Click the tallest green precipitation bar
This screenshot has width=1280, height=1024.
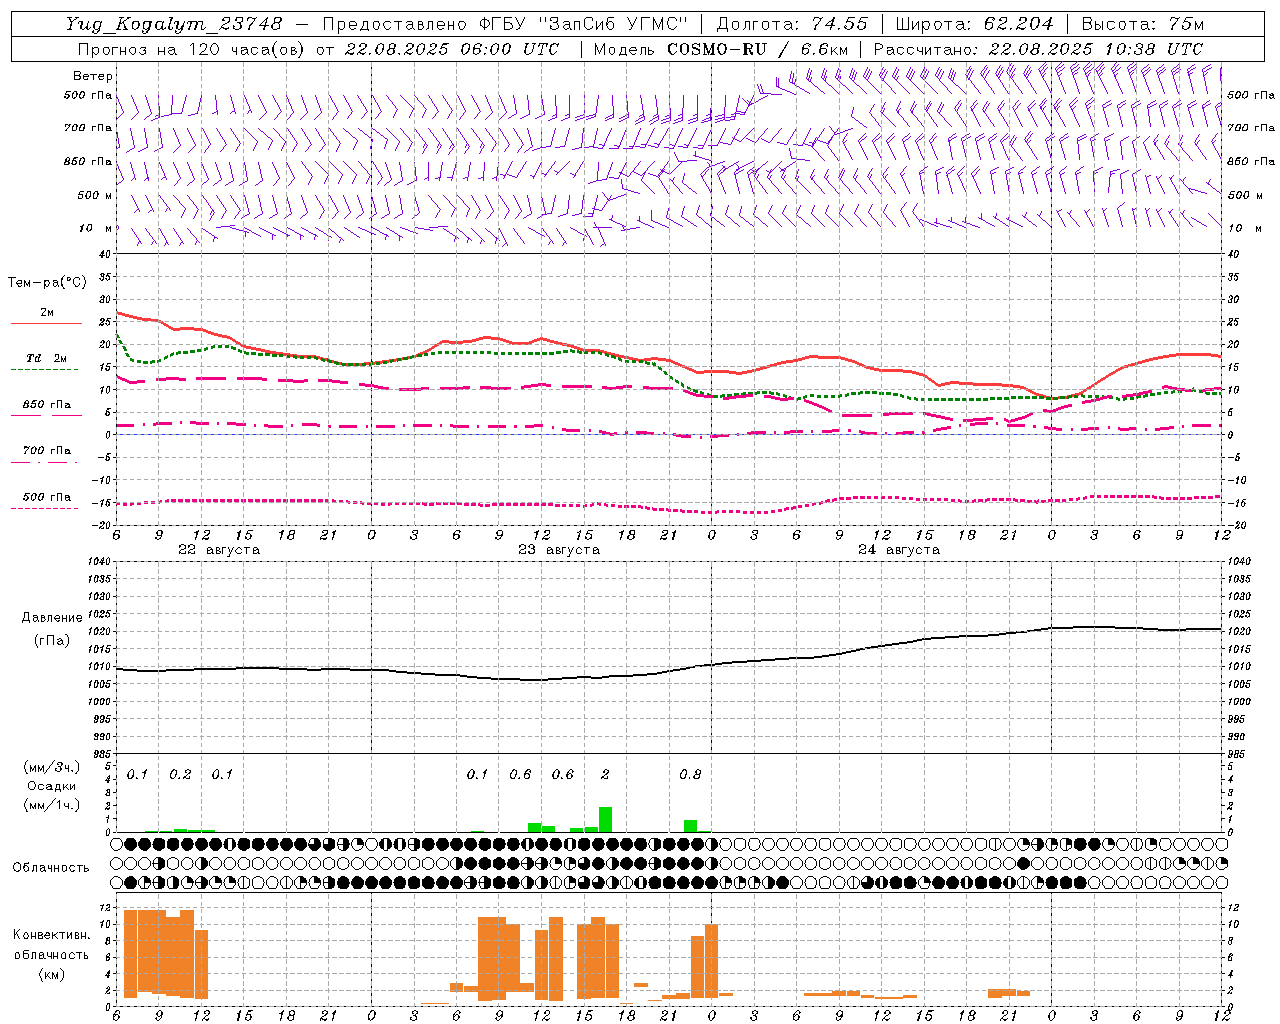[x=605, y=819]
